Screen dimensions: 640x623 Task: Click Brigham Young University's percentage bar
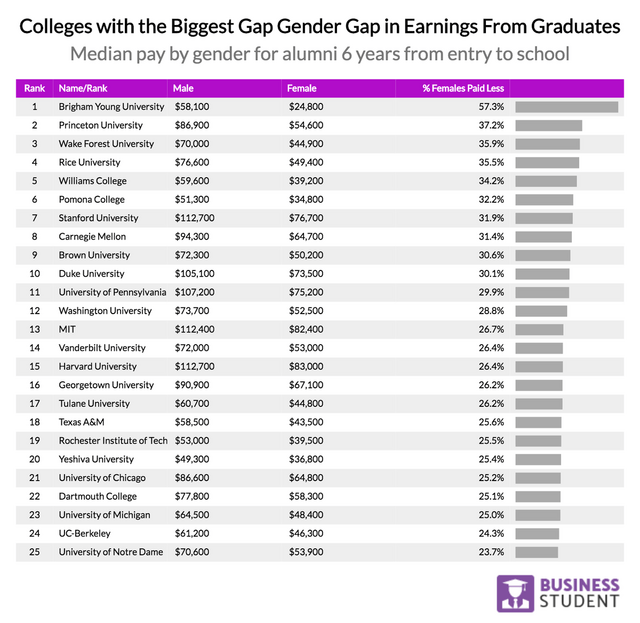(x=565, y=107)
